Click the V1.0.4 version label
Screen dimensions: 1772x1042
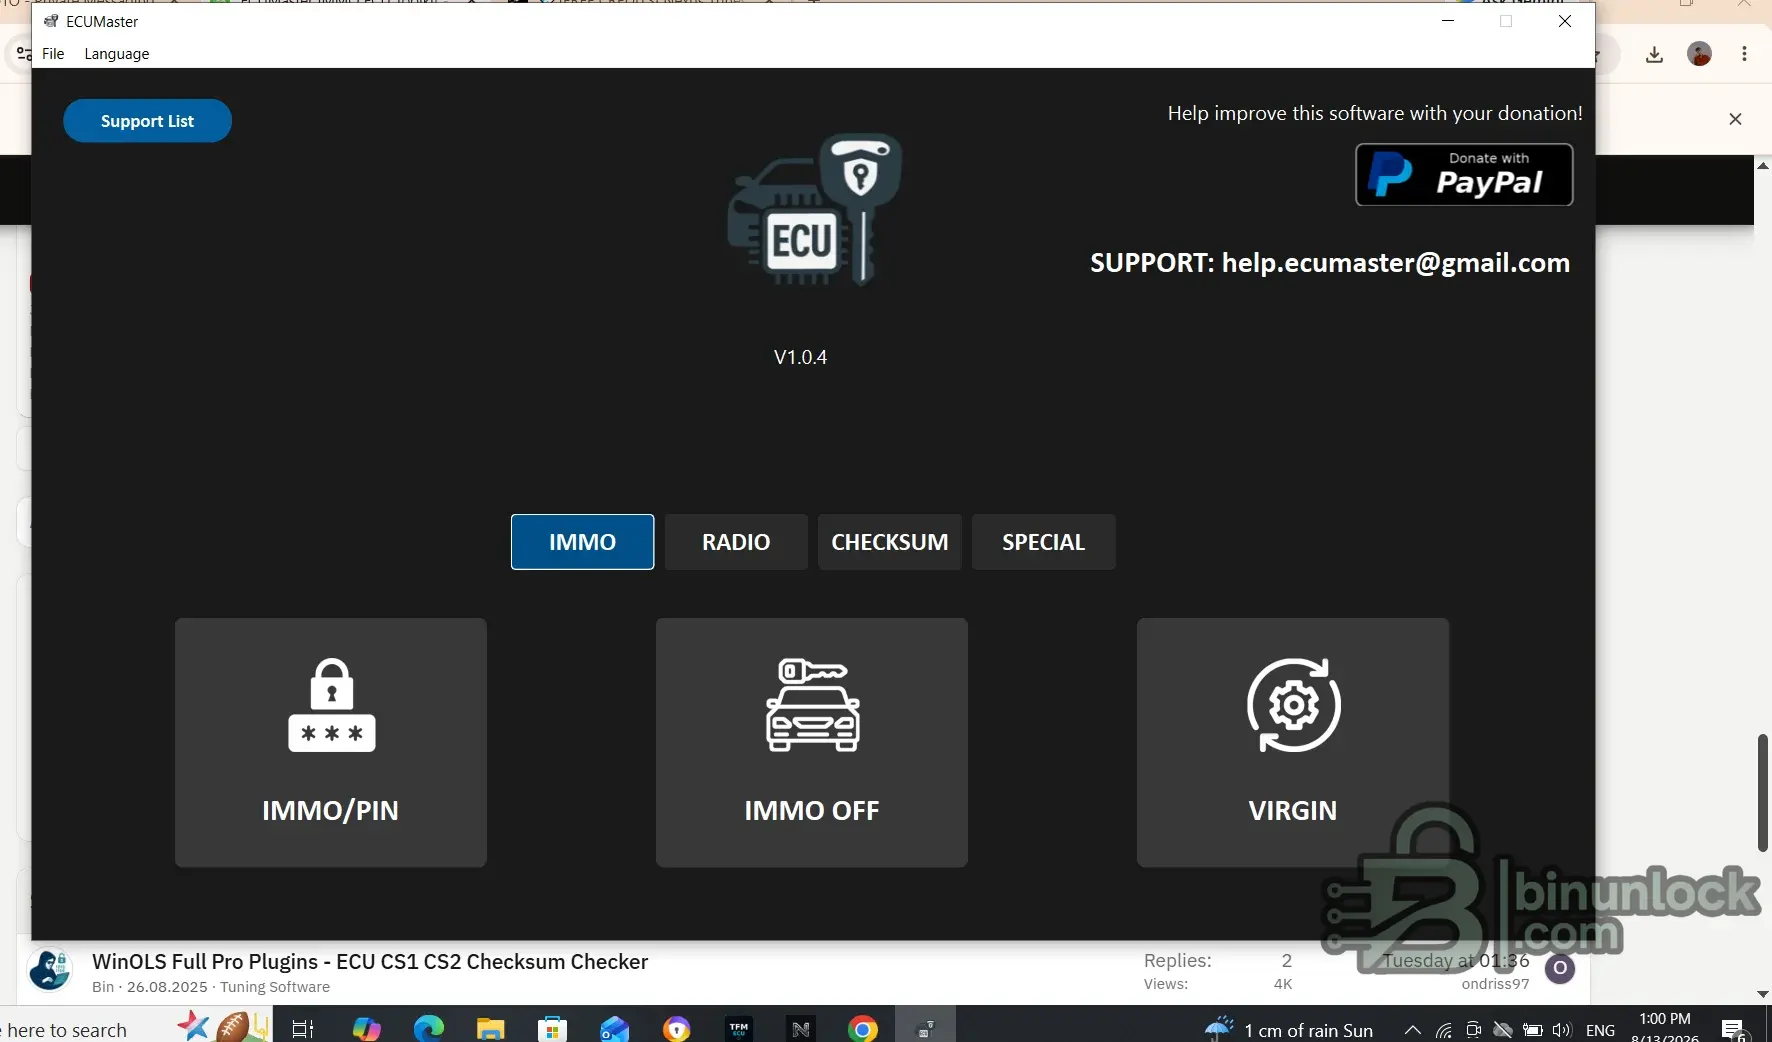[x=800, y=357]
